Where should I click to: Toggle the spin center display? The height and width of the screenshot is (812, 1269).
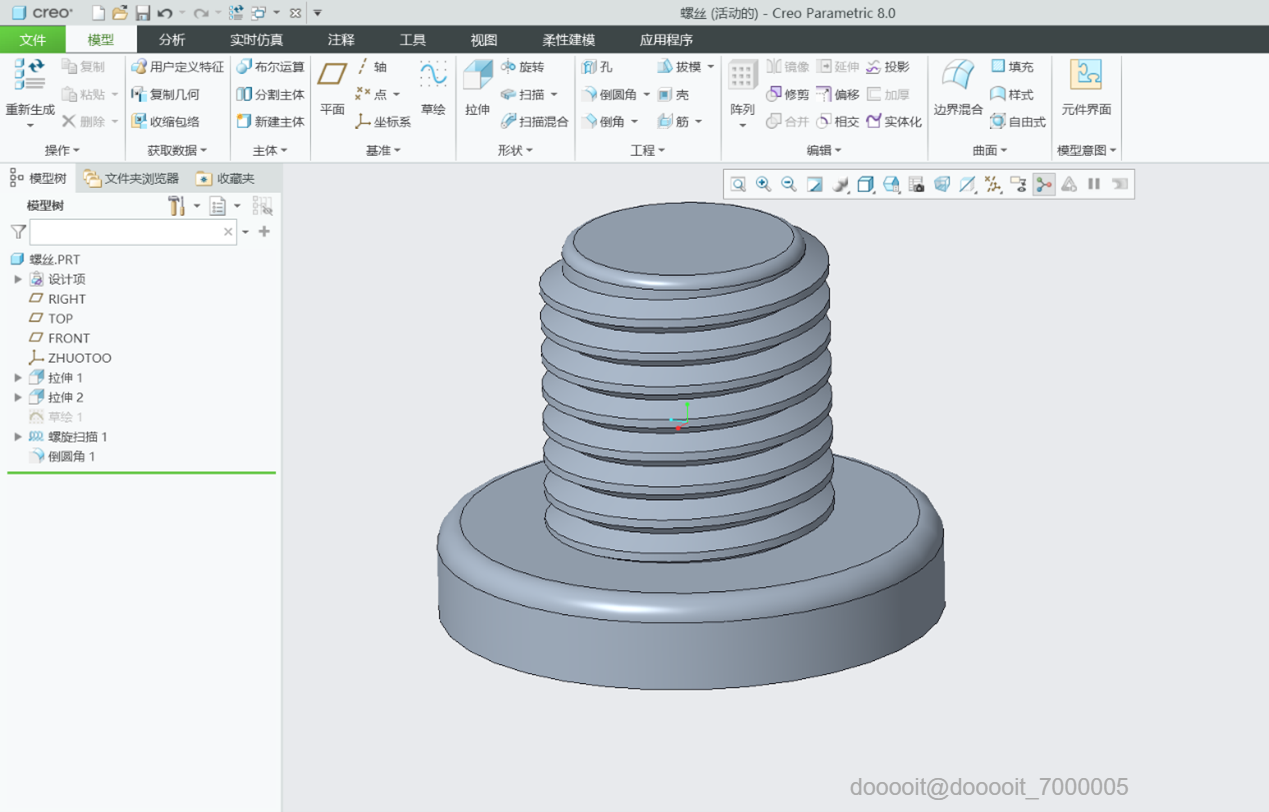1044,184
